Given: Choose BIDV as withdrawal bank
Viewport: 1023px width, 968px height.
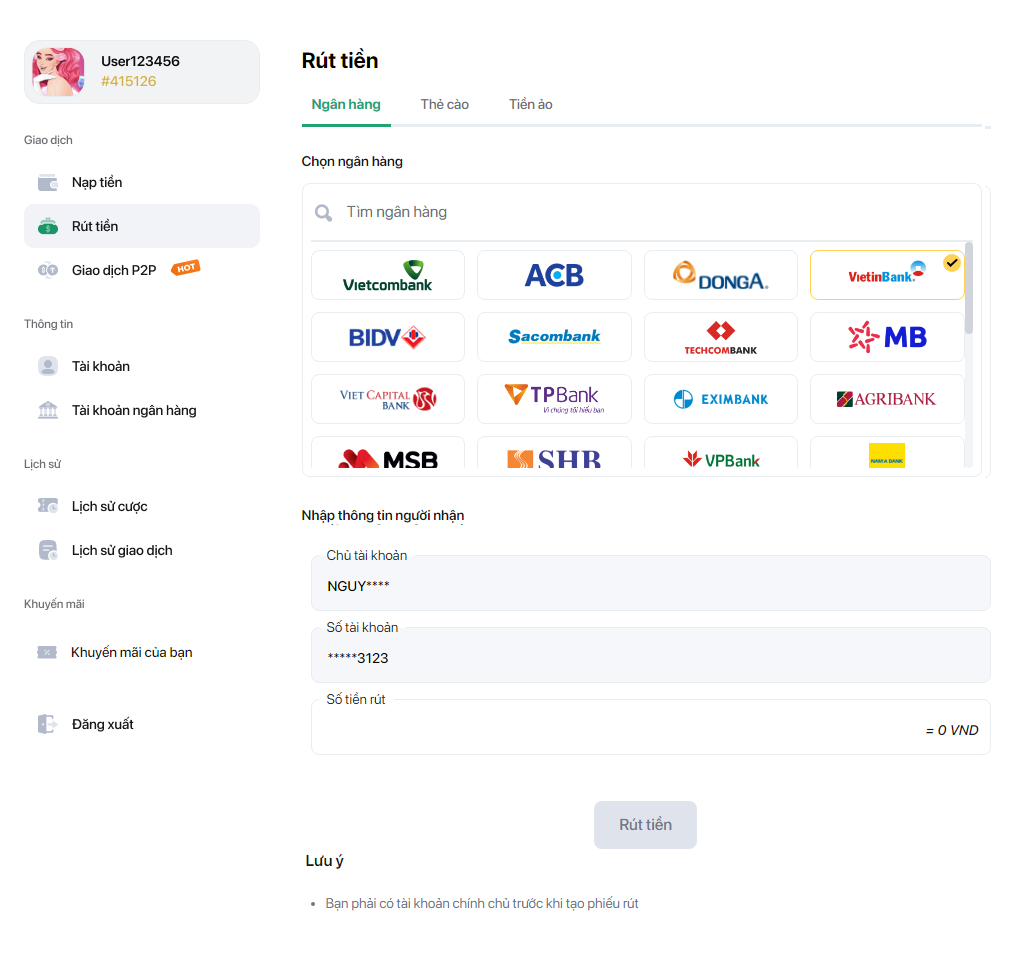Looking at the screenshot, I should (x=388, y=337).
